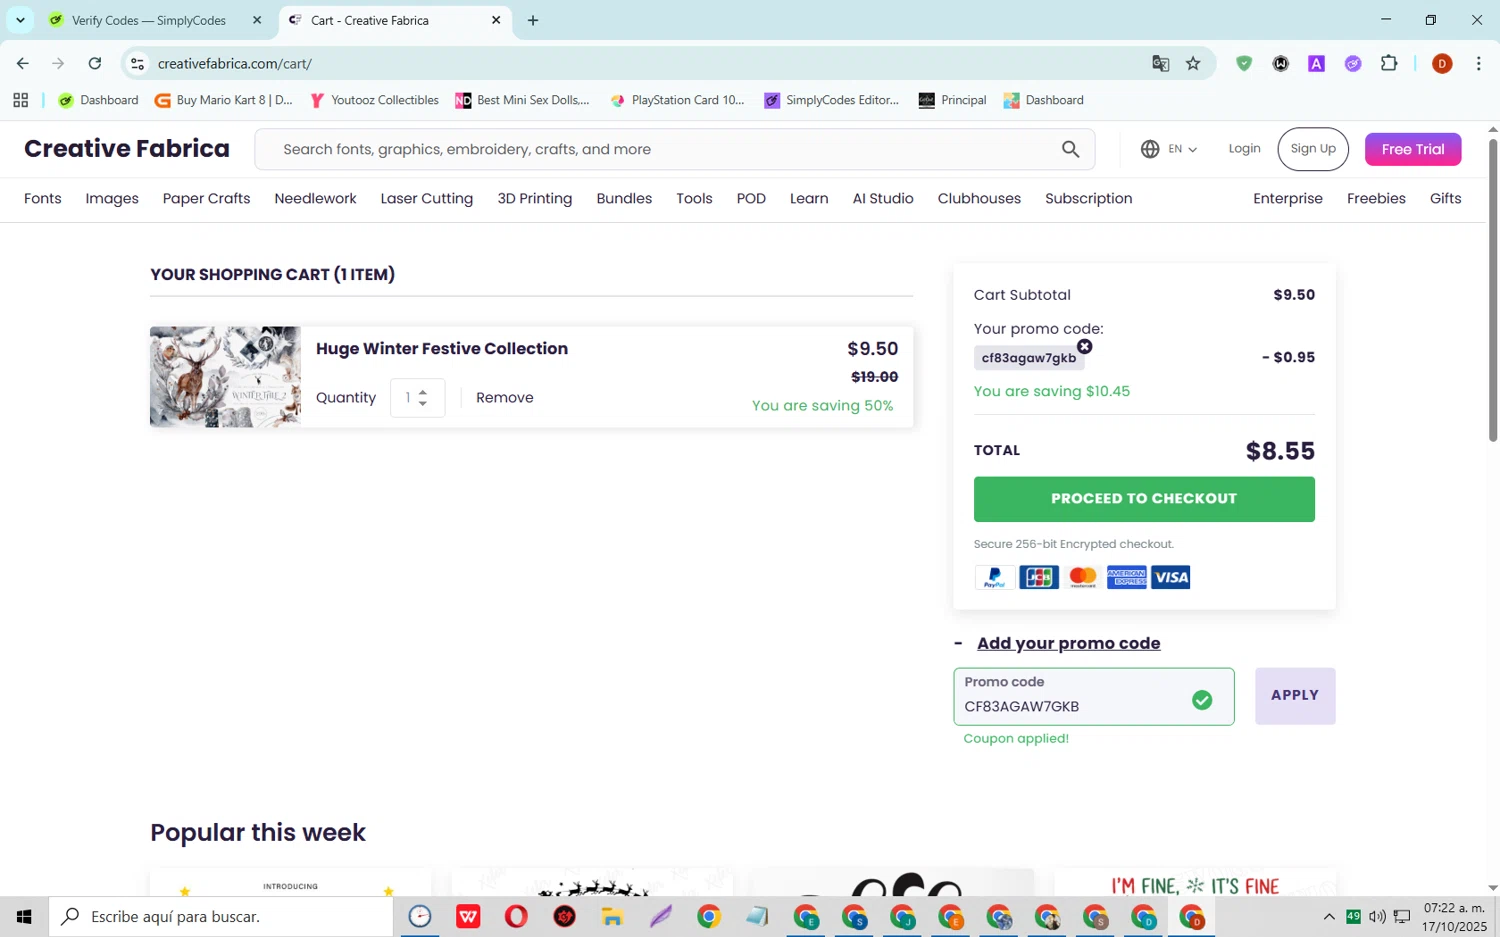Open SimplyCodes Editor bookmark
The height and width of the screenshot is (937, 1500).
pyautogui.click(x=832, y=100)
